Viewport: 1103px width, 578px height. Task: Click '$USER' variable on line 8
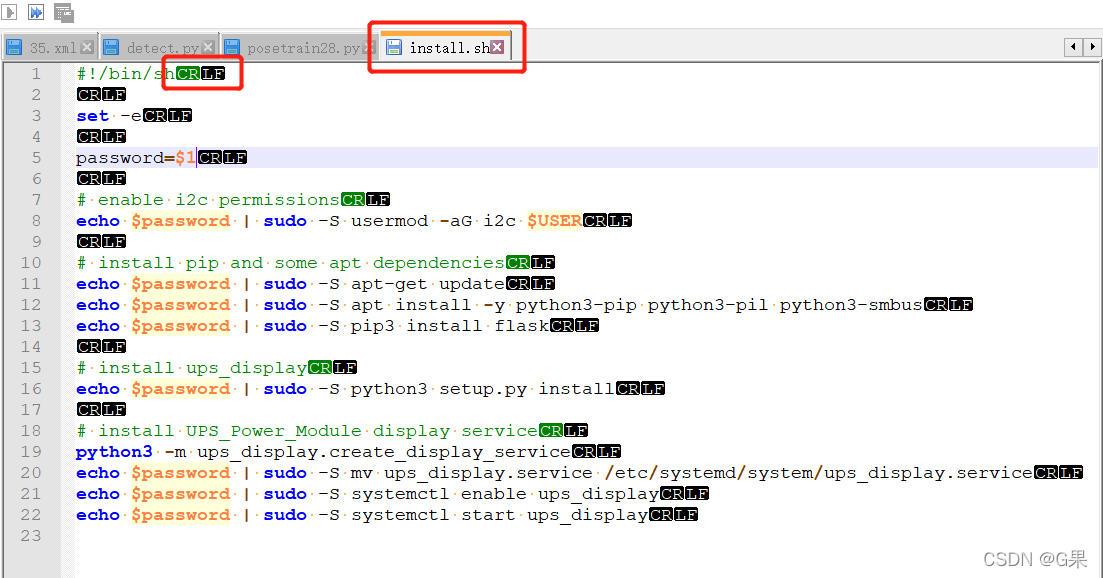click(554, 221)
